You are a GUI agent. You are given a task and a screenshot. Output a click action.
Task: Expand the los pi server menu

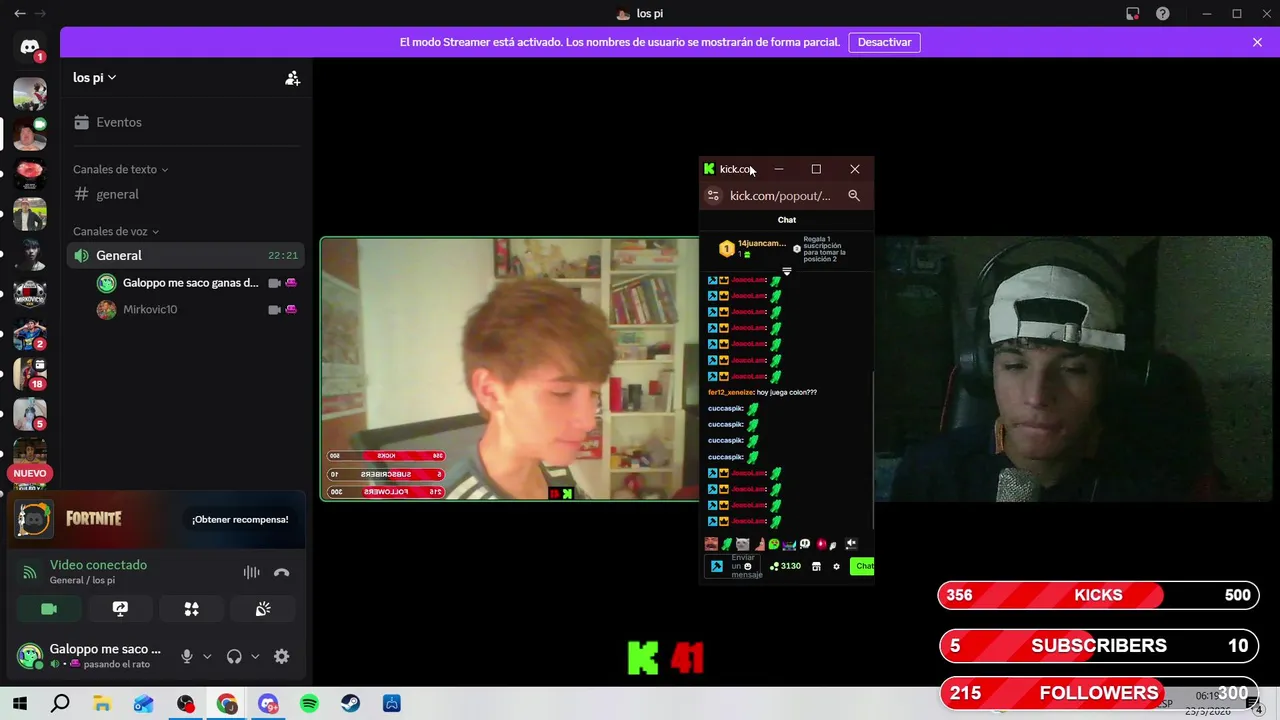[95, 78]
